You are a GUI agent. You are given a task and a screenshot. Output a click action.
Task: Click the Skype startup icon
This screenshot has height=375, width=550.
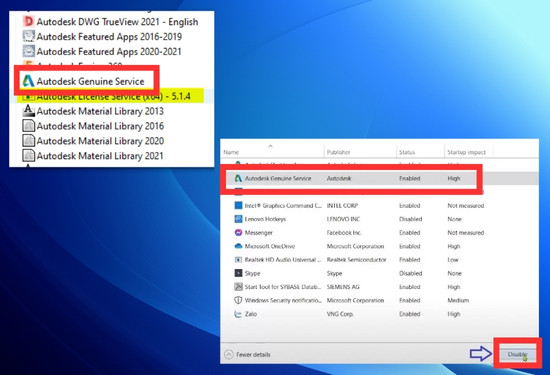238,273
